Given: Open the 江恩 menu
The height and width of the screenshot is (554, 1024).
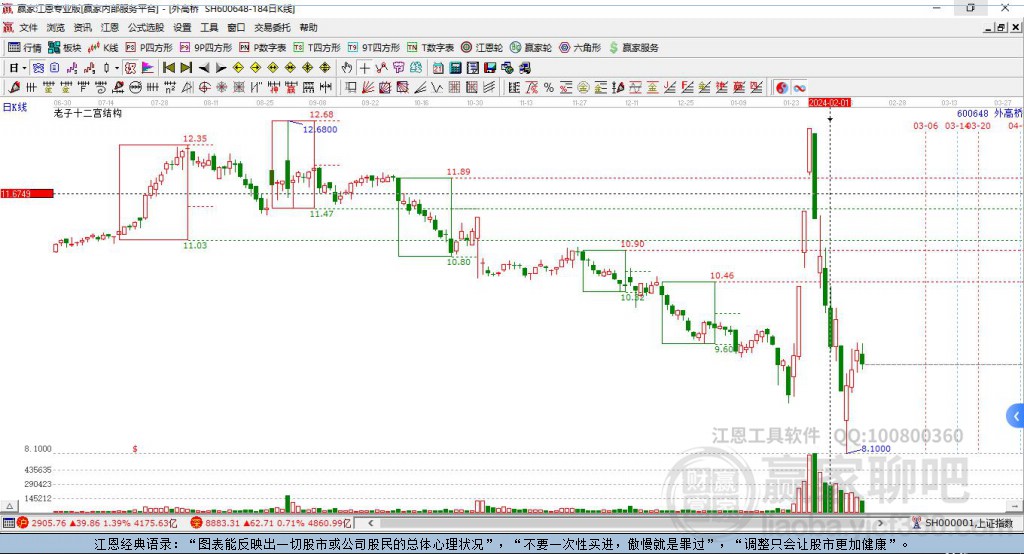Looking at the screenshot, I should point(110,27).
